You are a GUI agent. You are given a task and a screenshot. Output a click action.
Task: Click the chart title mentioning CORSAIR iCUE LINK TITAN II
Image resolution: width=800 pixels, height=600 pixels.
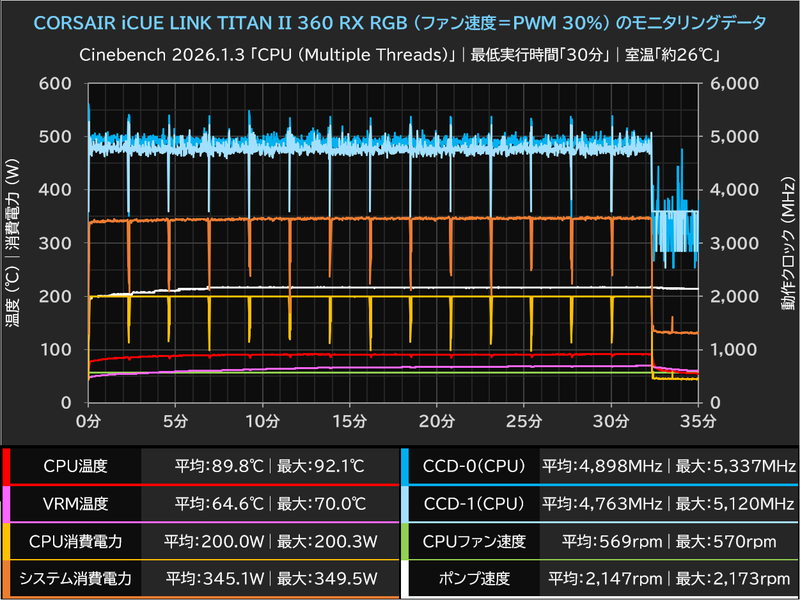[x=400, y=23]
